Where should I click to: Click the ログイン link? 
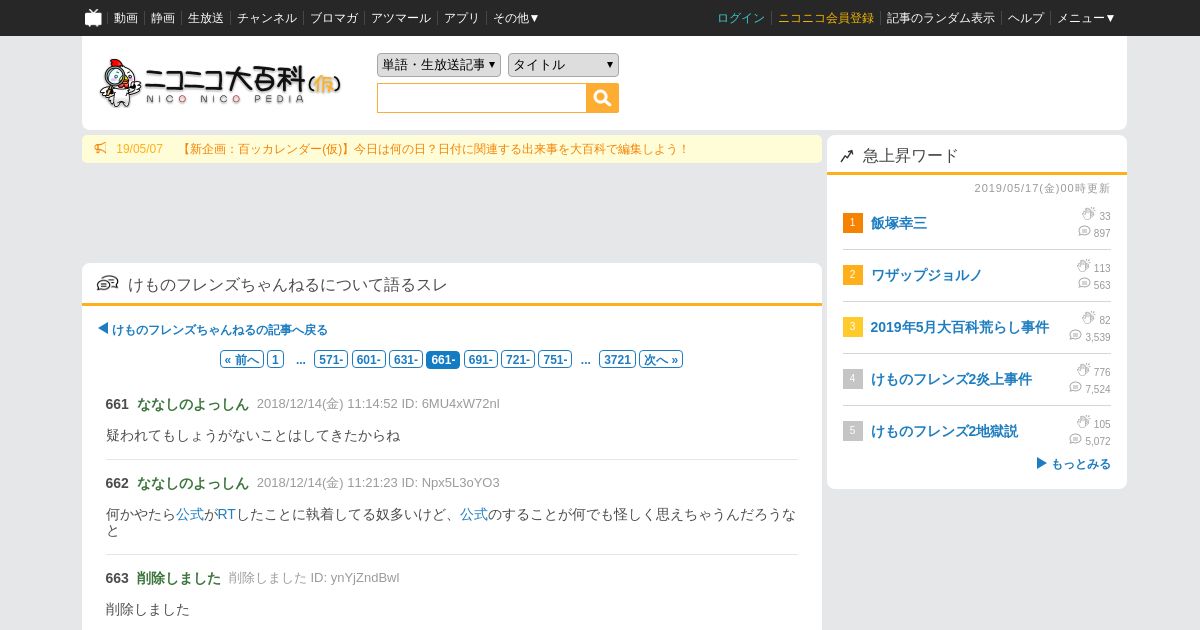tap(741, 18)
